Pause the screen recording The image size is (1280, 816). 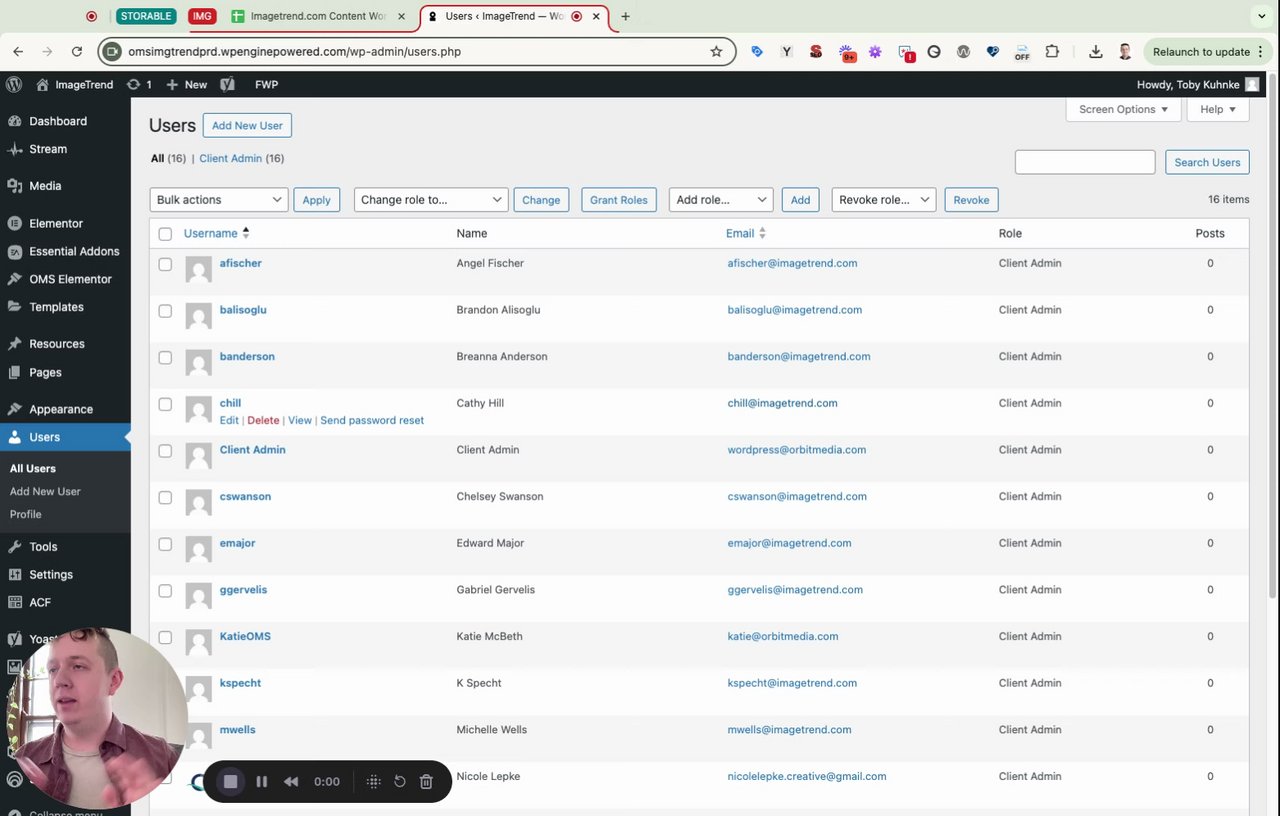click(x=261, y=782)
